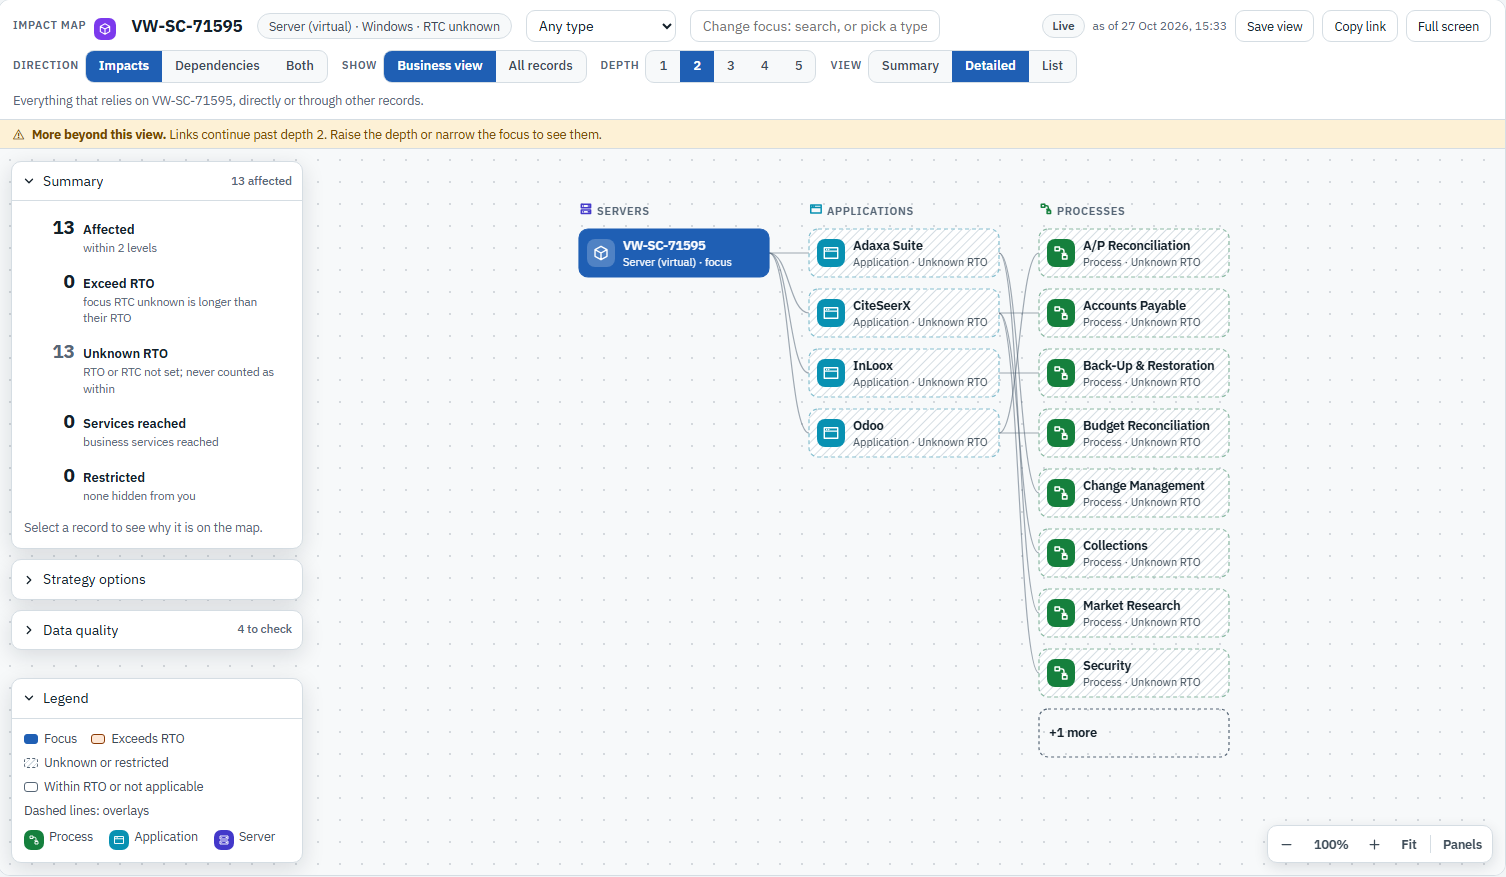This screenshot has height=877, width=1506.
Task: Click the Accounts Payable process icon
Action: click(x=1061, y=313)
